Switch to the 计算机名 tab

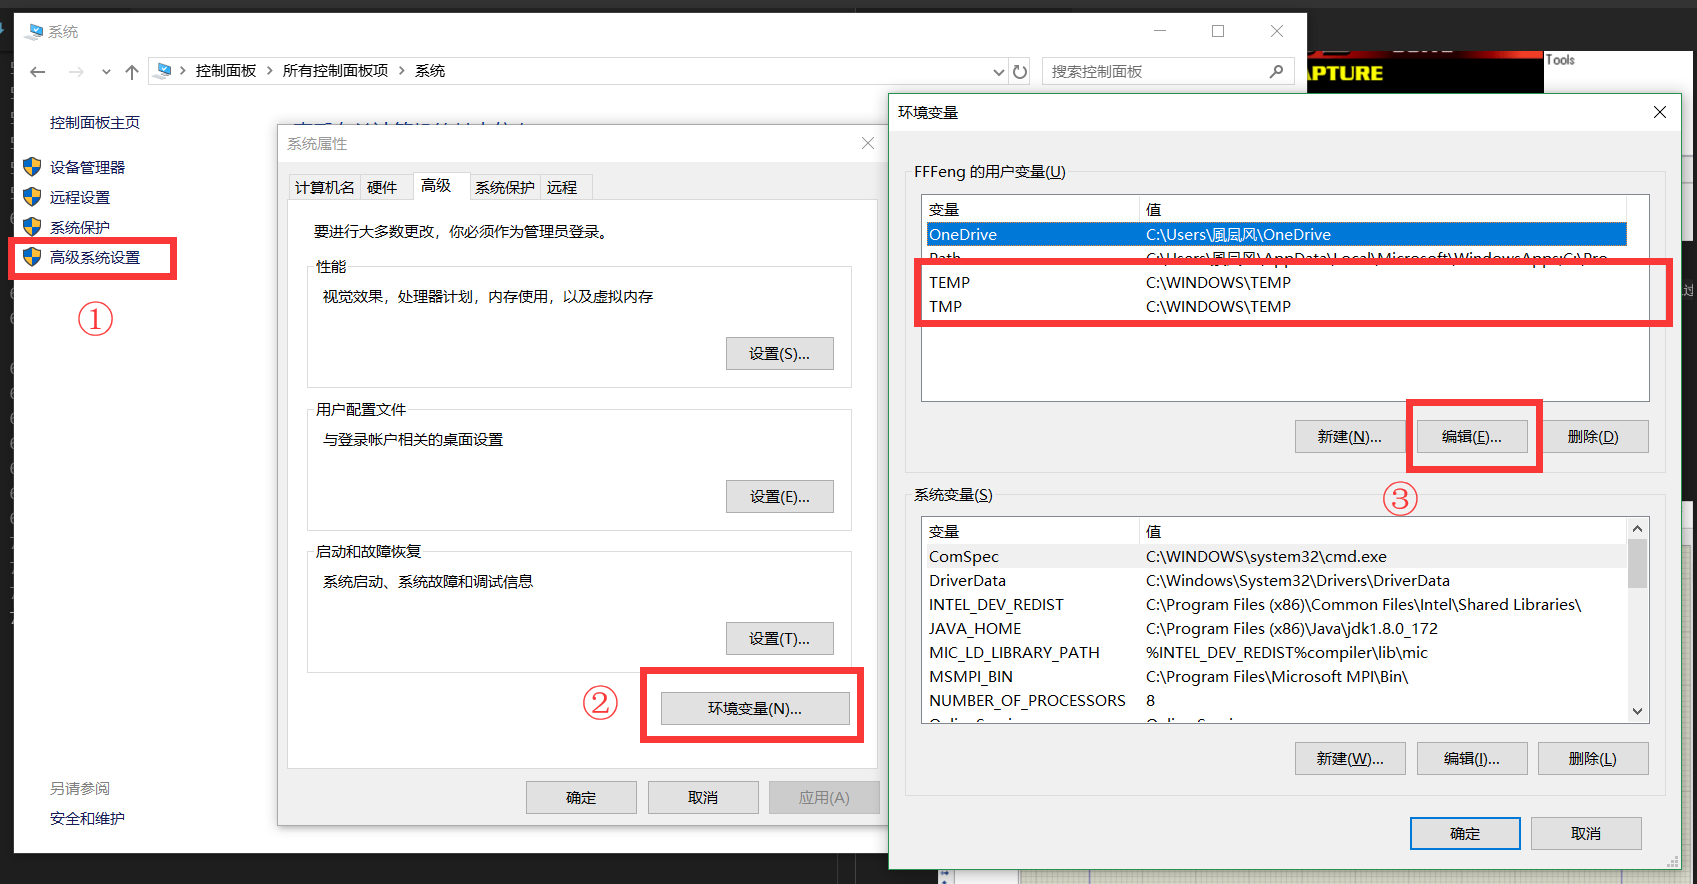[324, 187]
